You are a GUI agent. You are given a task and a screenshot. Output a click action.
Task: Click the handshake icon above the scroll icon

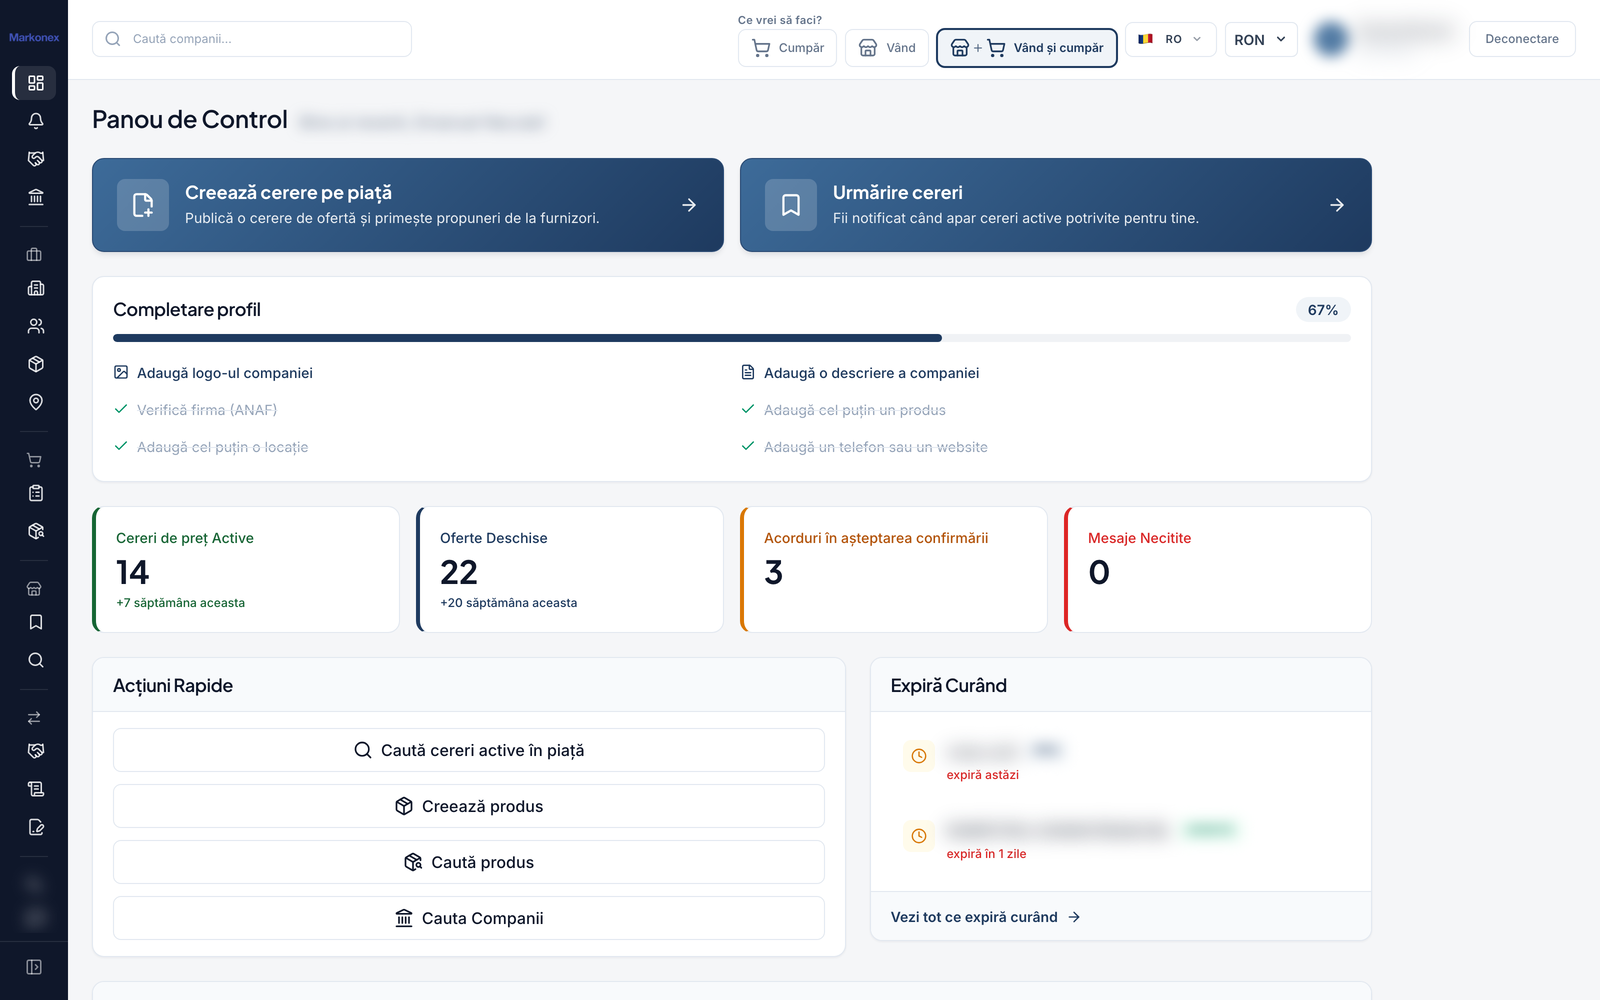tap(35, 751)
